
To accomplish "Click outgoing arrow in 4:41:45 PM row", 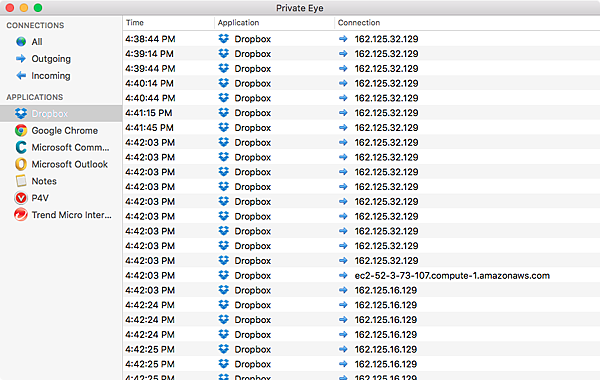I will (x=343, y=127).
